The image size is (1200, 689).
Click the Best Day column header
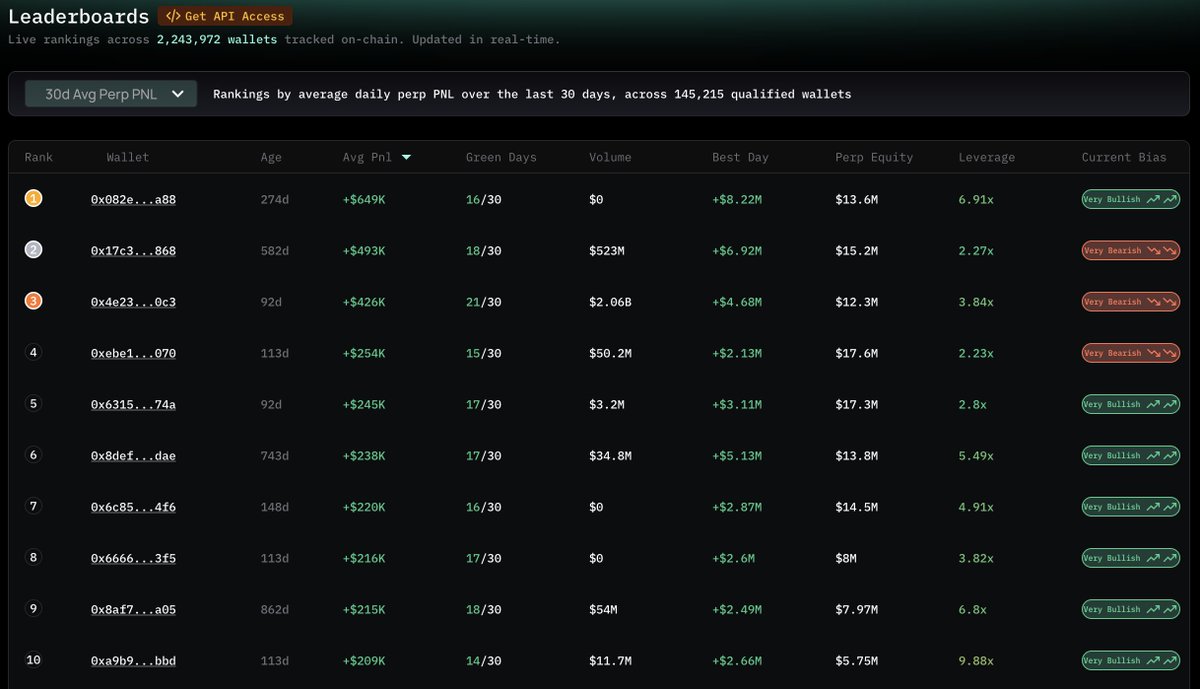point(741,157)
